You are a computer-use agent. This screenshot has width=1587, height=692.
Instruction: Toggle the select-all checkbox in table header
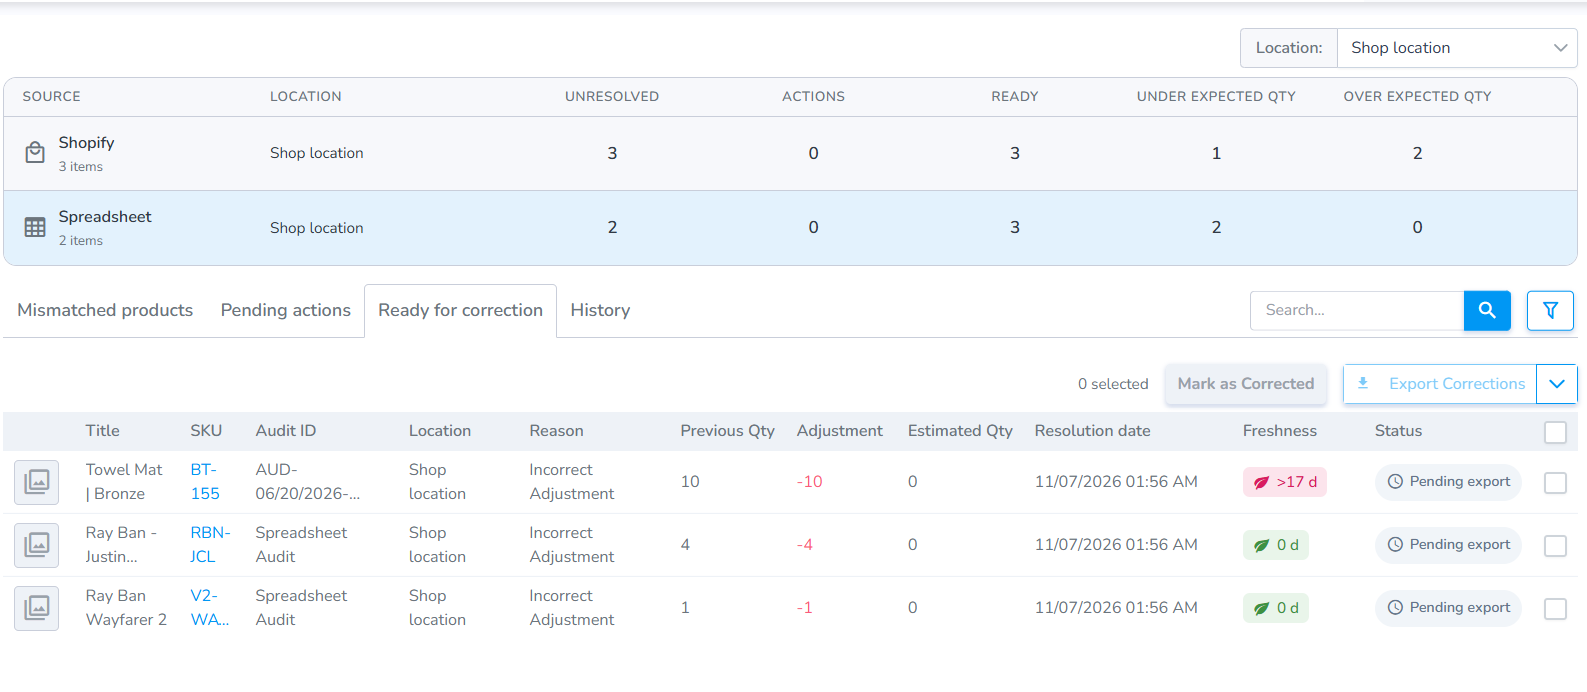1555,432
